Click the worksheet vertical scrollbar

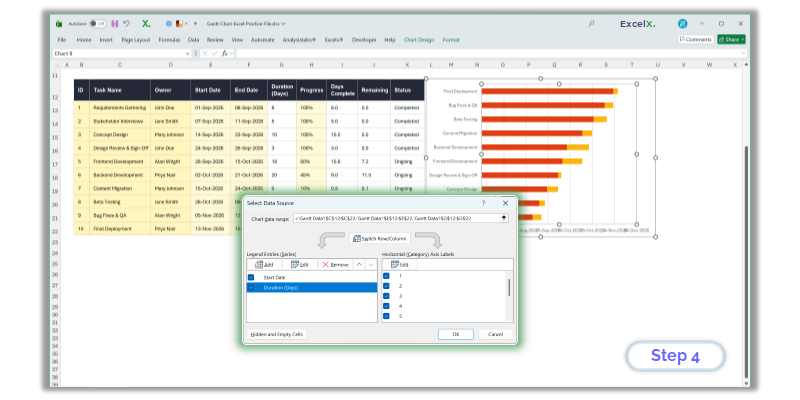pyautogui.click(x=747, y=262)
